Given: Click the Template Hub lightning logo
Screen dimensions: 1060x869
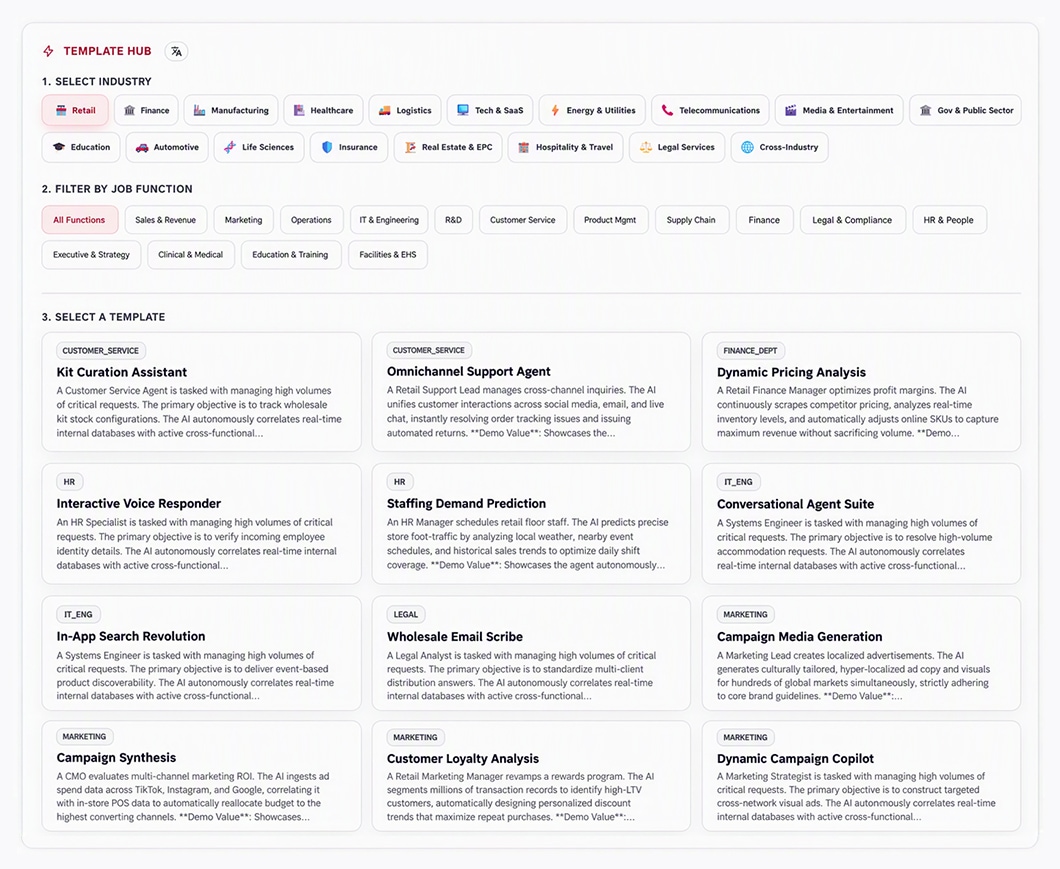Looking at the screenshot, I should [x=49, y=51].
